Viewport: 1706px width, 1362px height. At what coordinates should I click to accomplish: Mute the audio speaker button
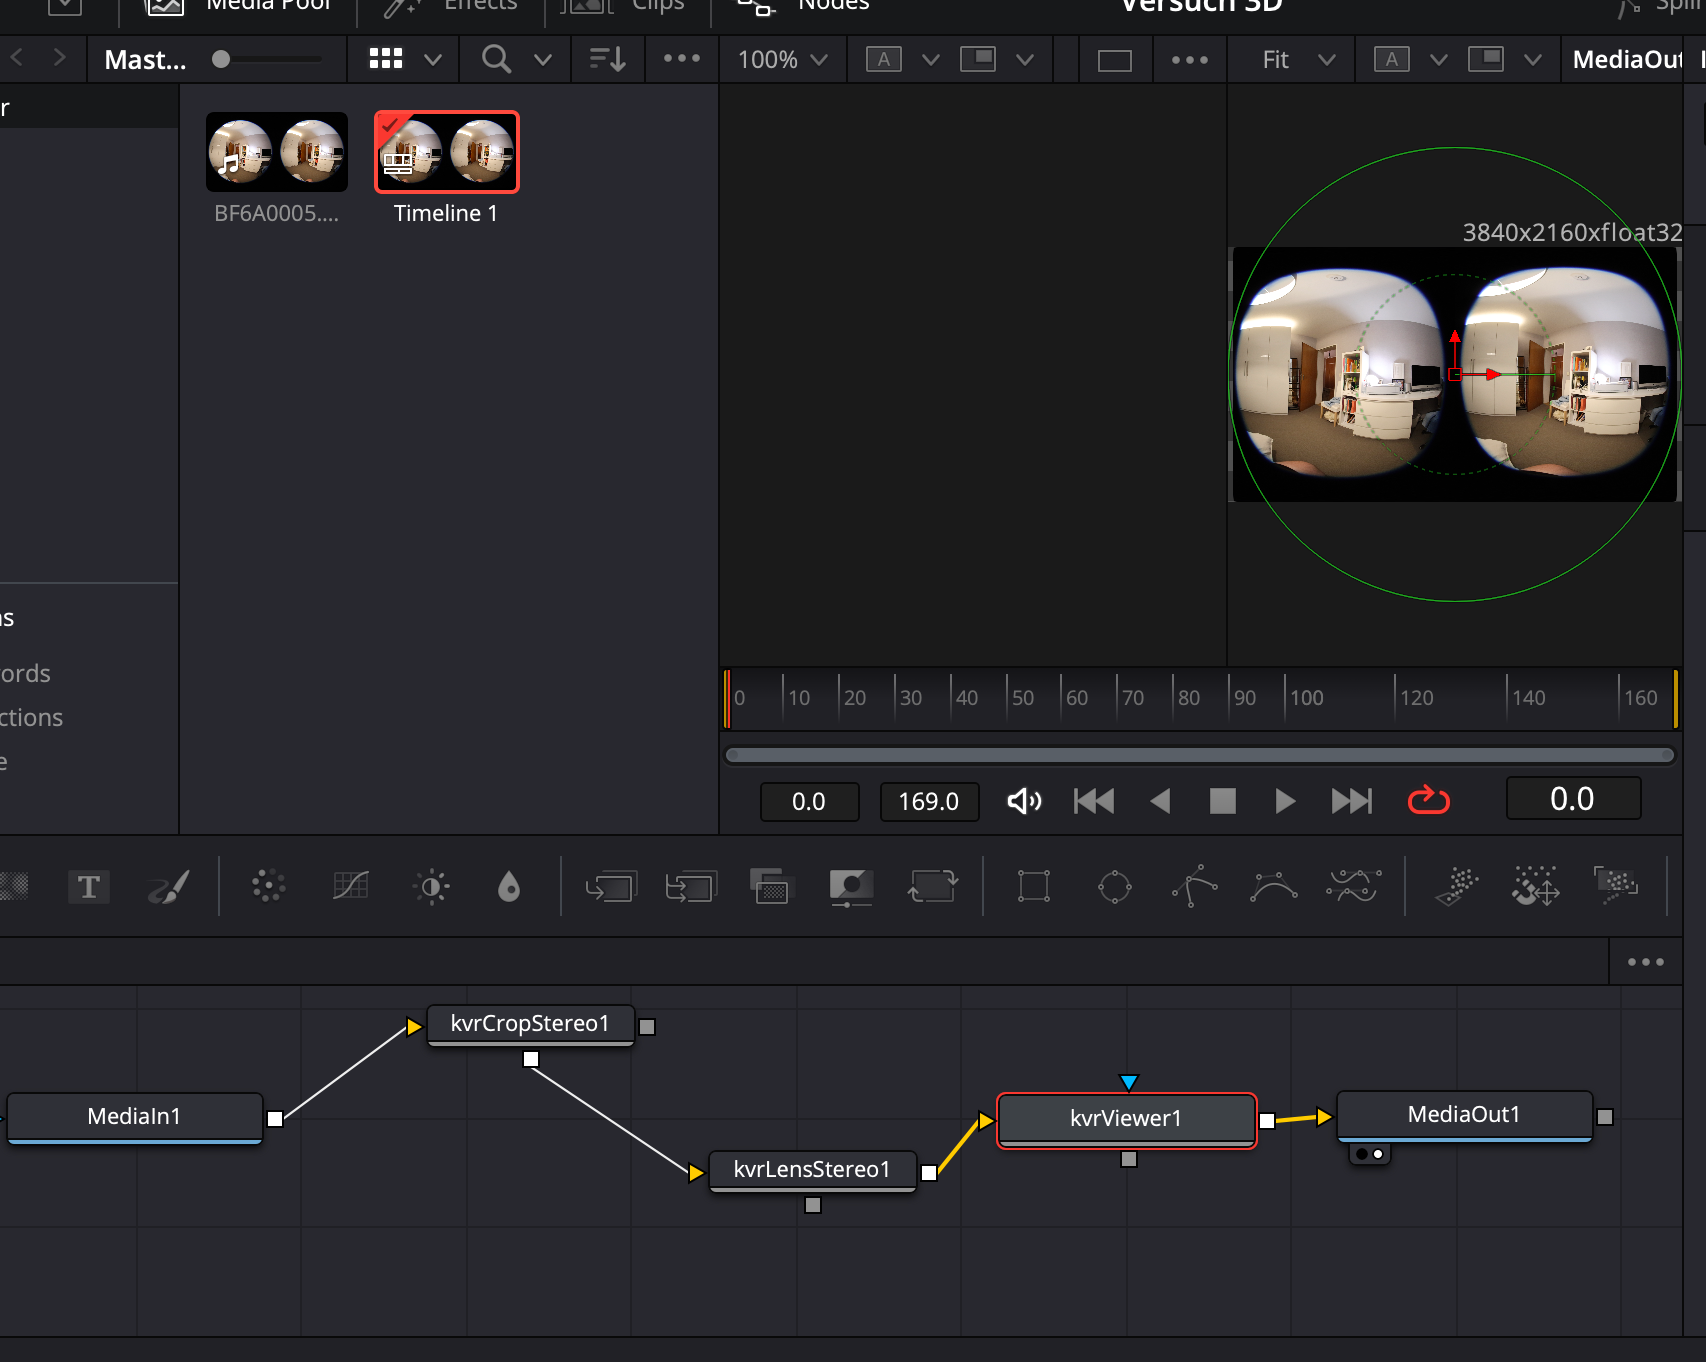(1023, 801)
